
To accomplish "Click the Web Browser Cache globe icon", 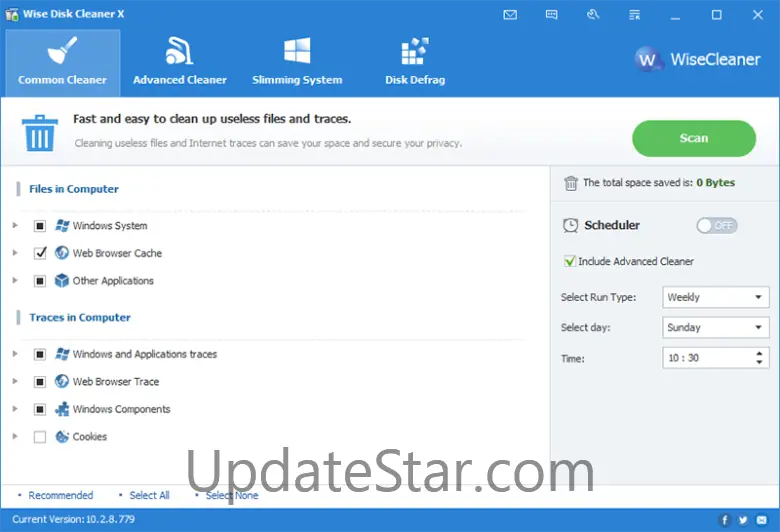I will (x=62, y=253).
